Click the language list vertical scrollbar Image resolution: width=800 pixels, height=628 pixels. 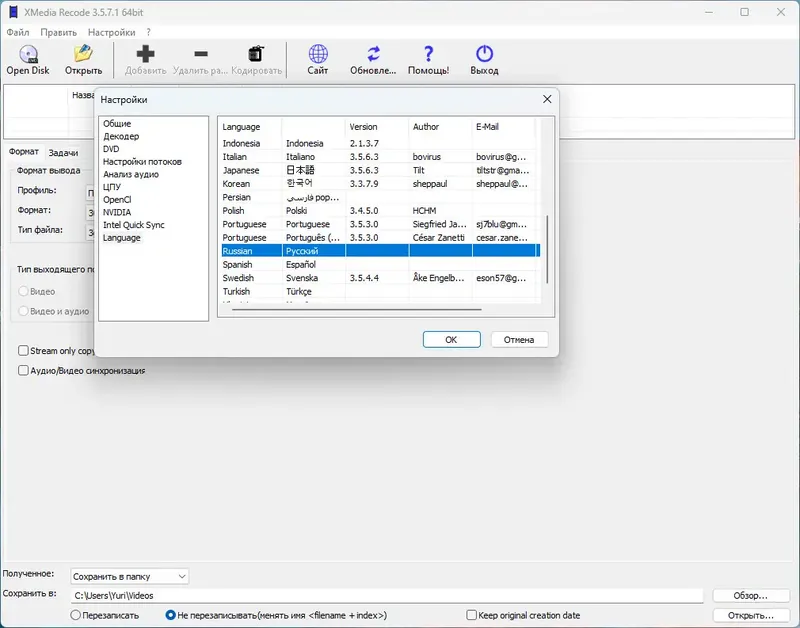coord(547,249)
